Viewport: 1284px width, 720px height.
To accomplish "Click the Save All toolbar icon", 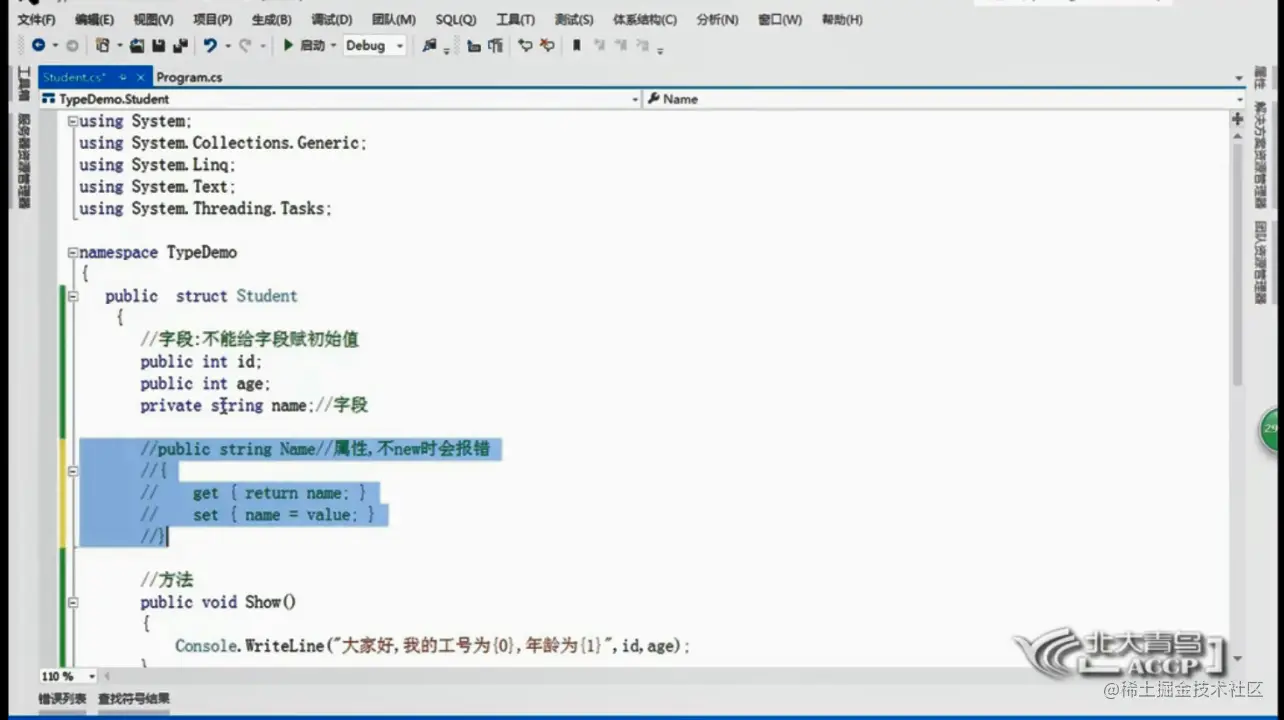I will 181,45.
